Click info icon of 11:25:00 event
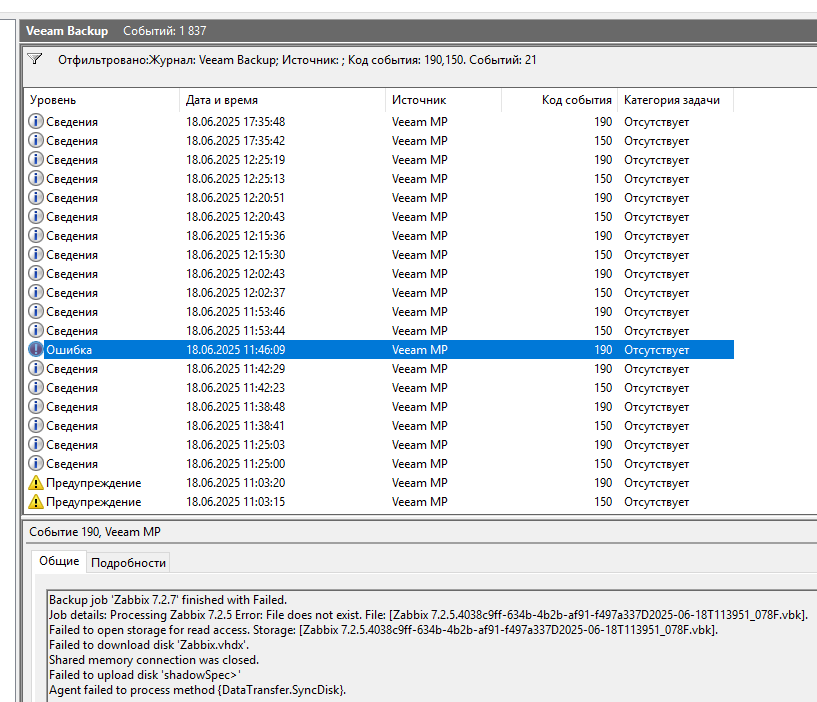 coord(35,464)
